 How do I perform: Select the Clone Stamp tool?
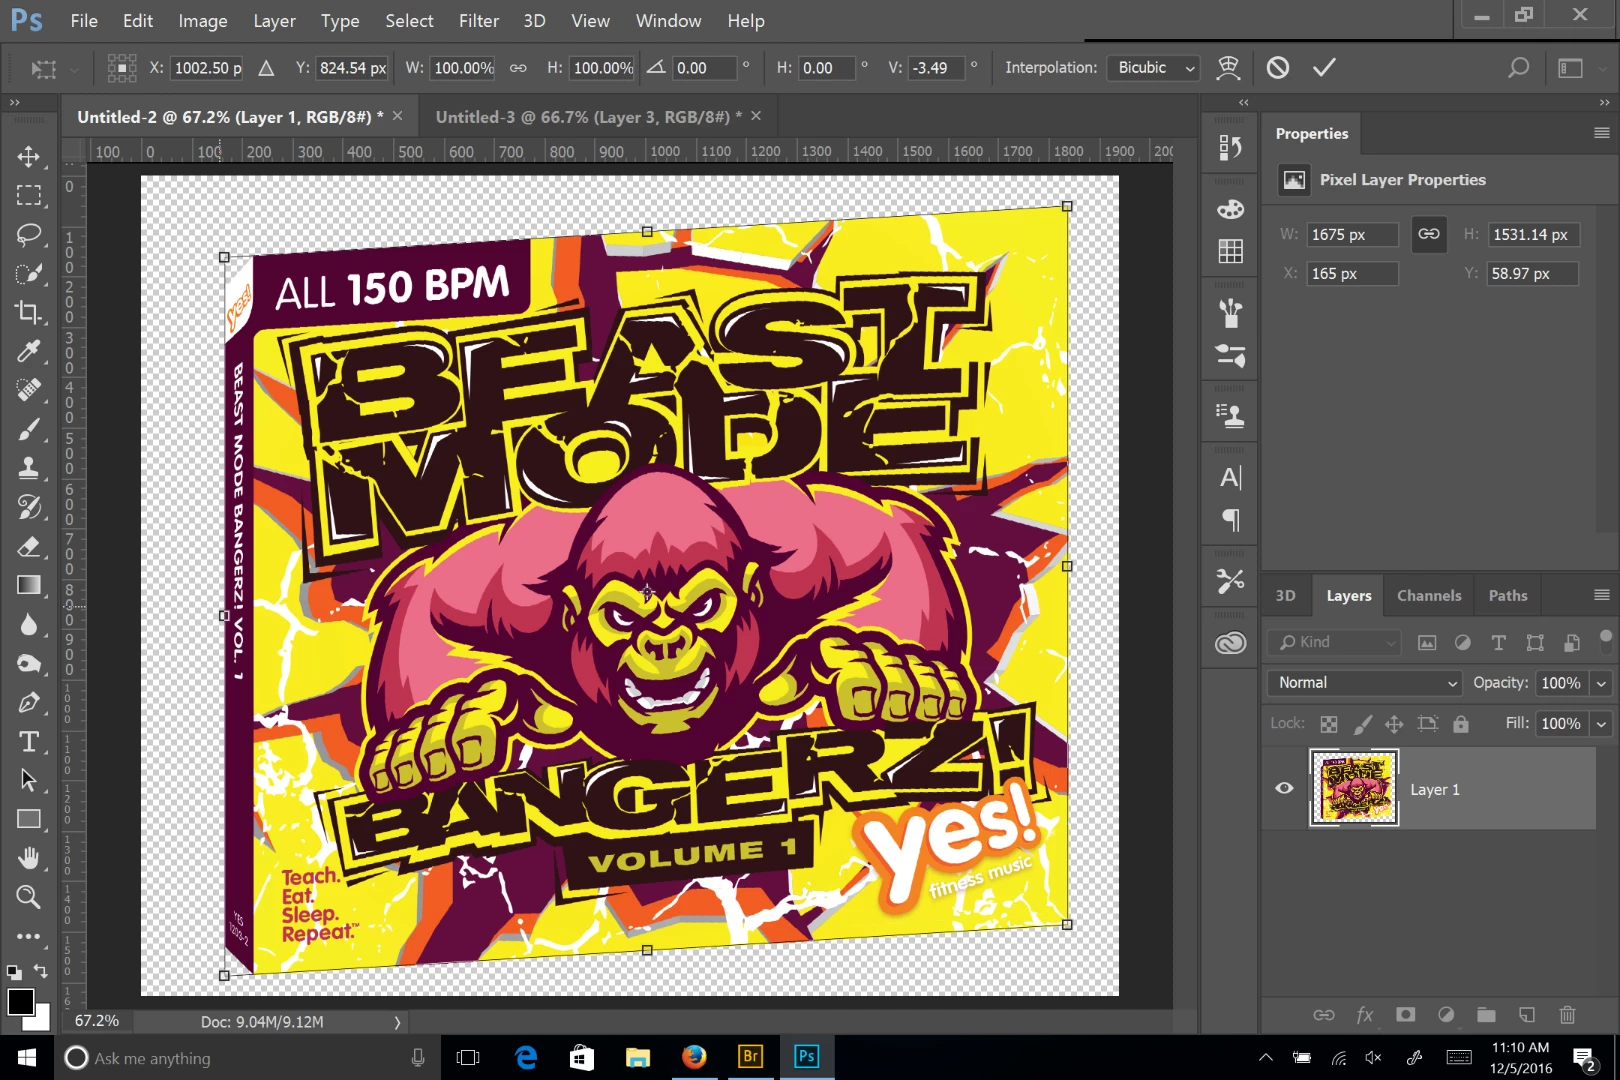point(28,468)
